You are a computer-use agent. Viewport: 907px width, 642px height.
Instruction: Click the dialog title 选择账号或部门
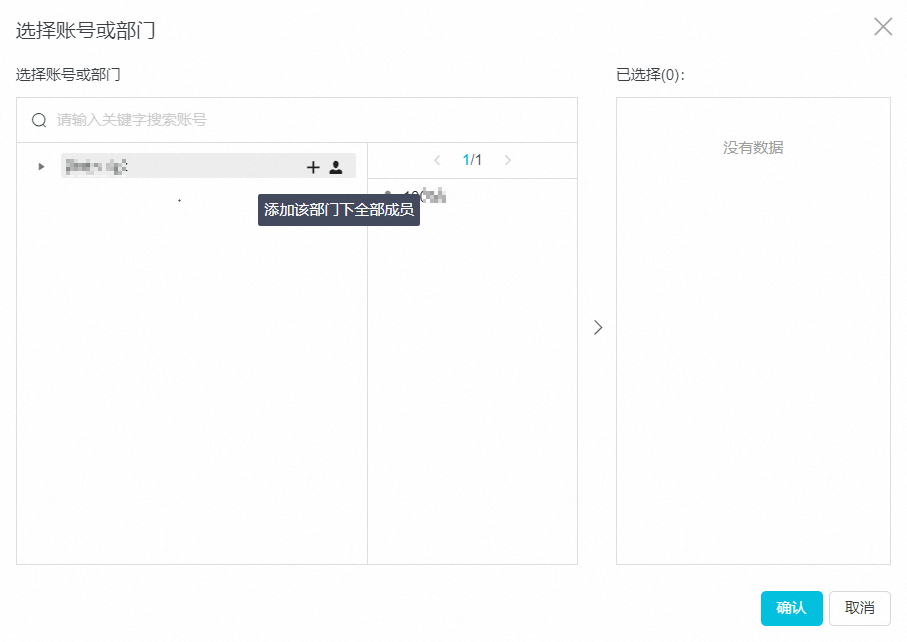tap(85, 30)
